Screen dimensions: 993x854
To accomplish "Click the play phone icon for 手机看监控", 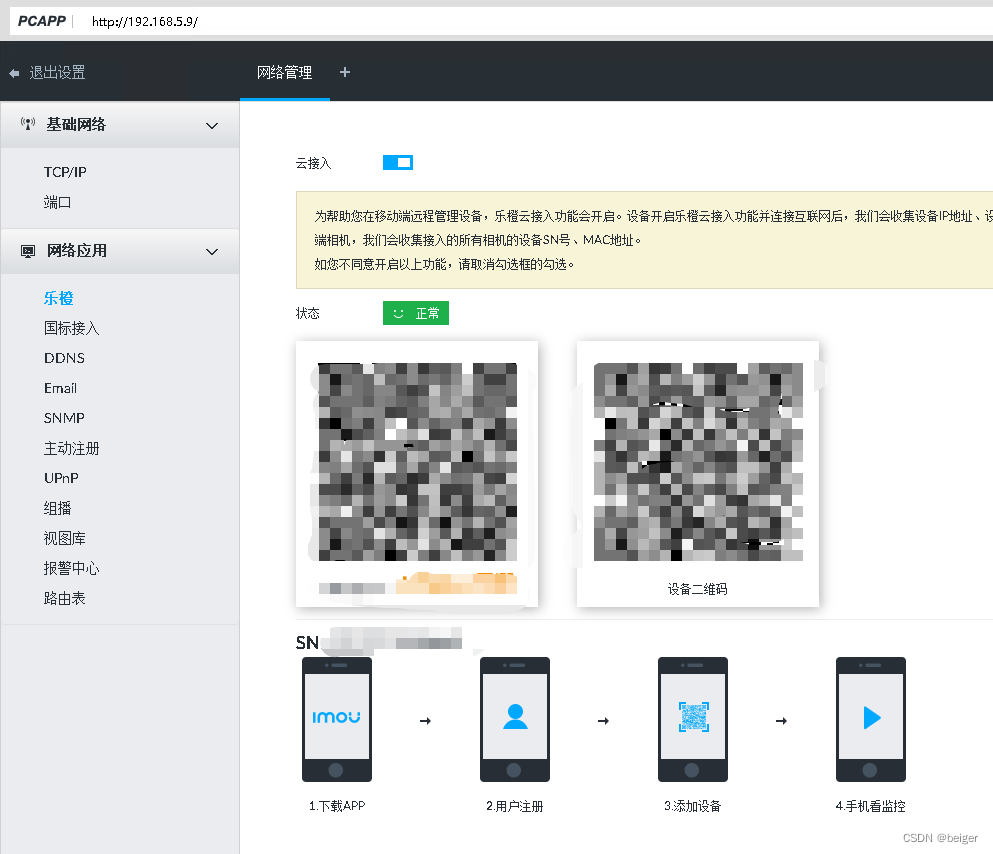I will click(871, 719).
